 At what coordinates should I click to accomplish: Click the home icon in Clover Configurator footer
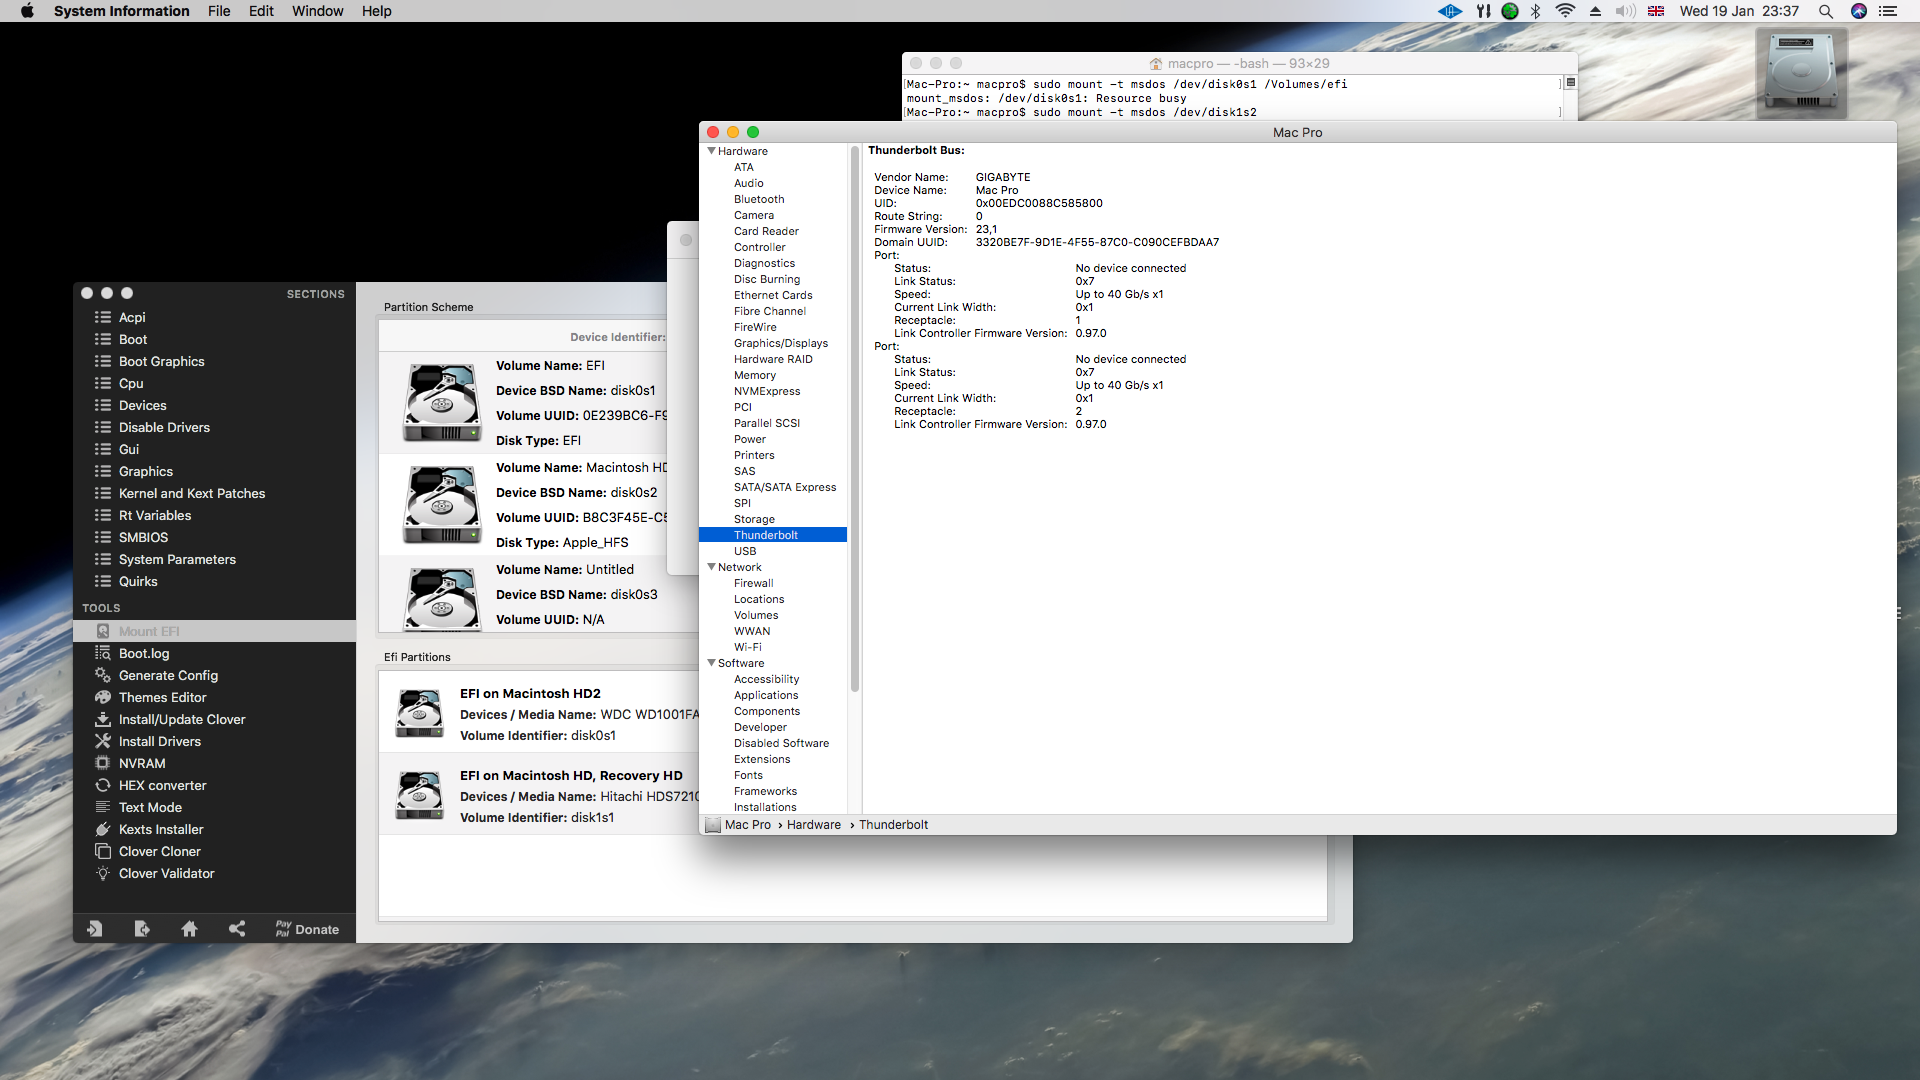tap(189, 929)
